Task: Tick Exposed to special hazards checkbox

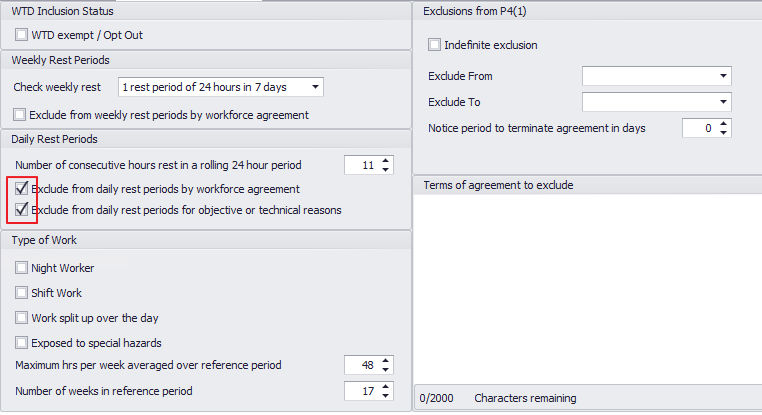Action: (22, 343)
